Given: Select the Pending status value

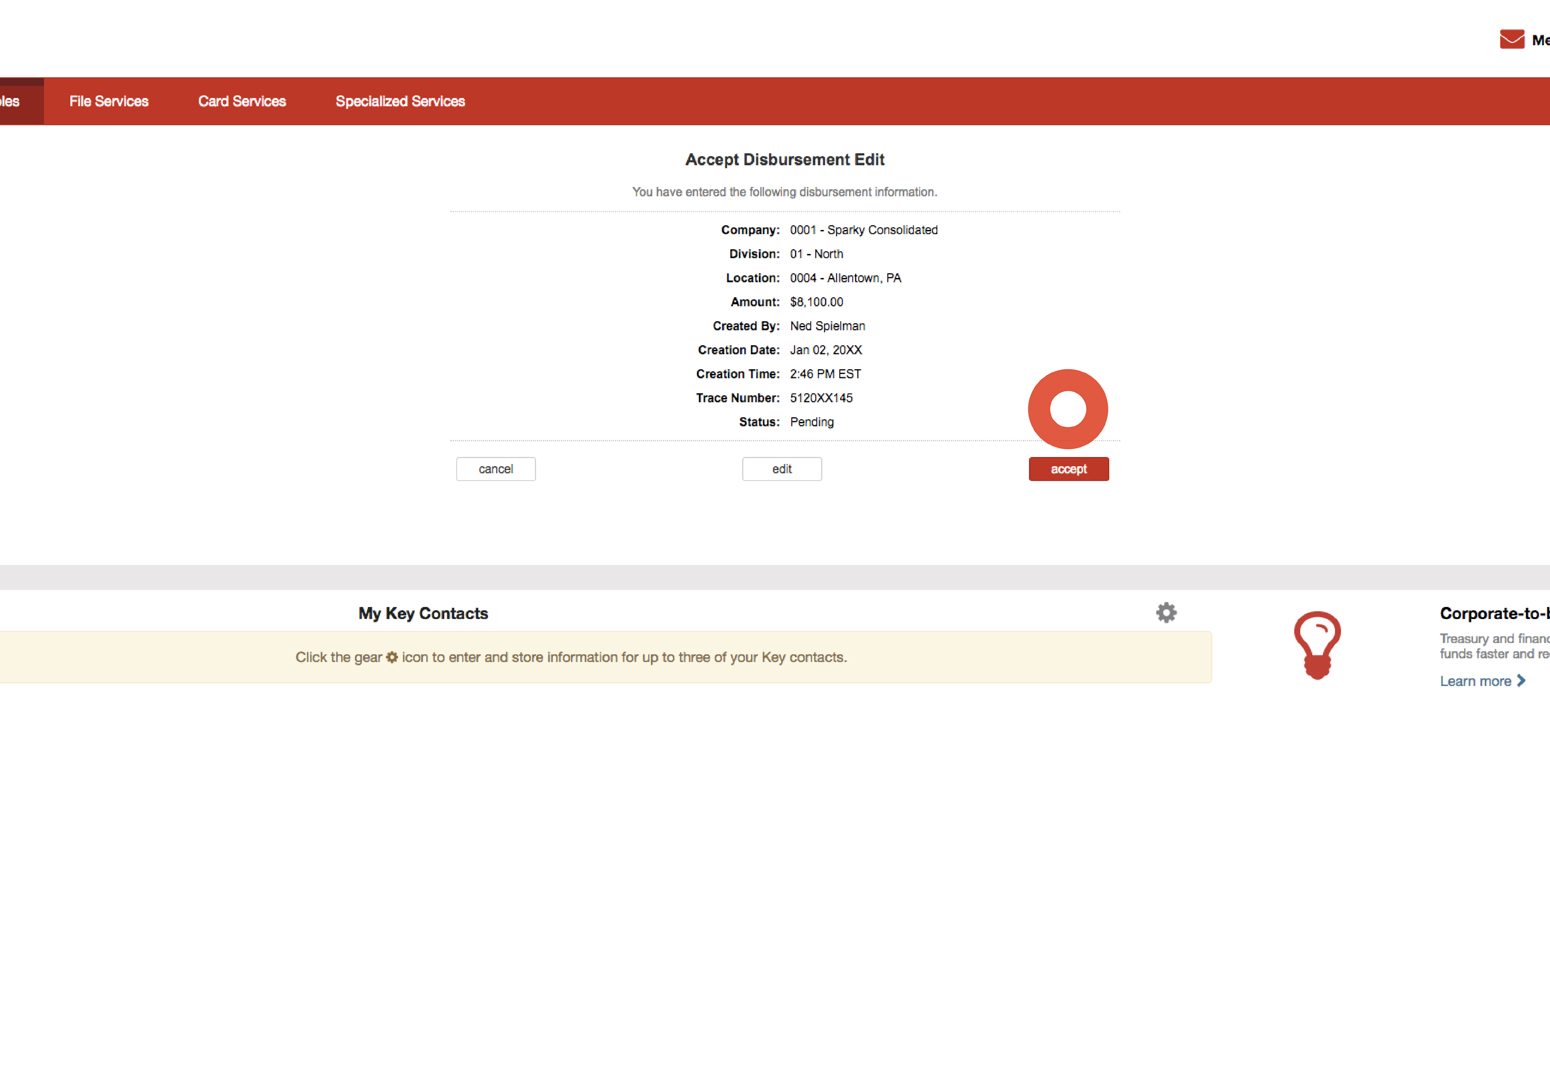Looking at the screenshot, I should tap(812, 422).
